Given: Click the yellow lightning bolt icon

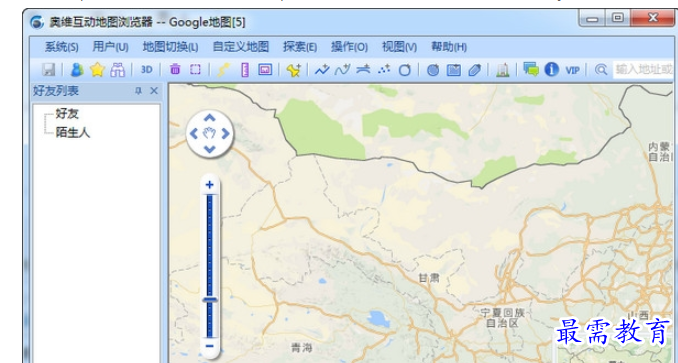Looking at the screenshot, I should click(223, 70).
